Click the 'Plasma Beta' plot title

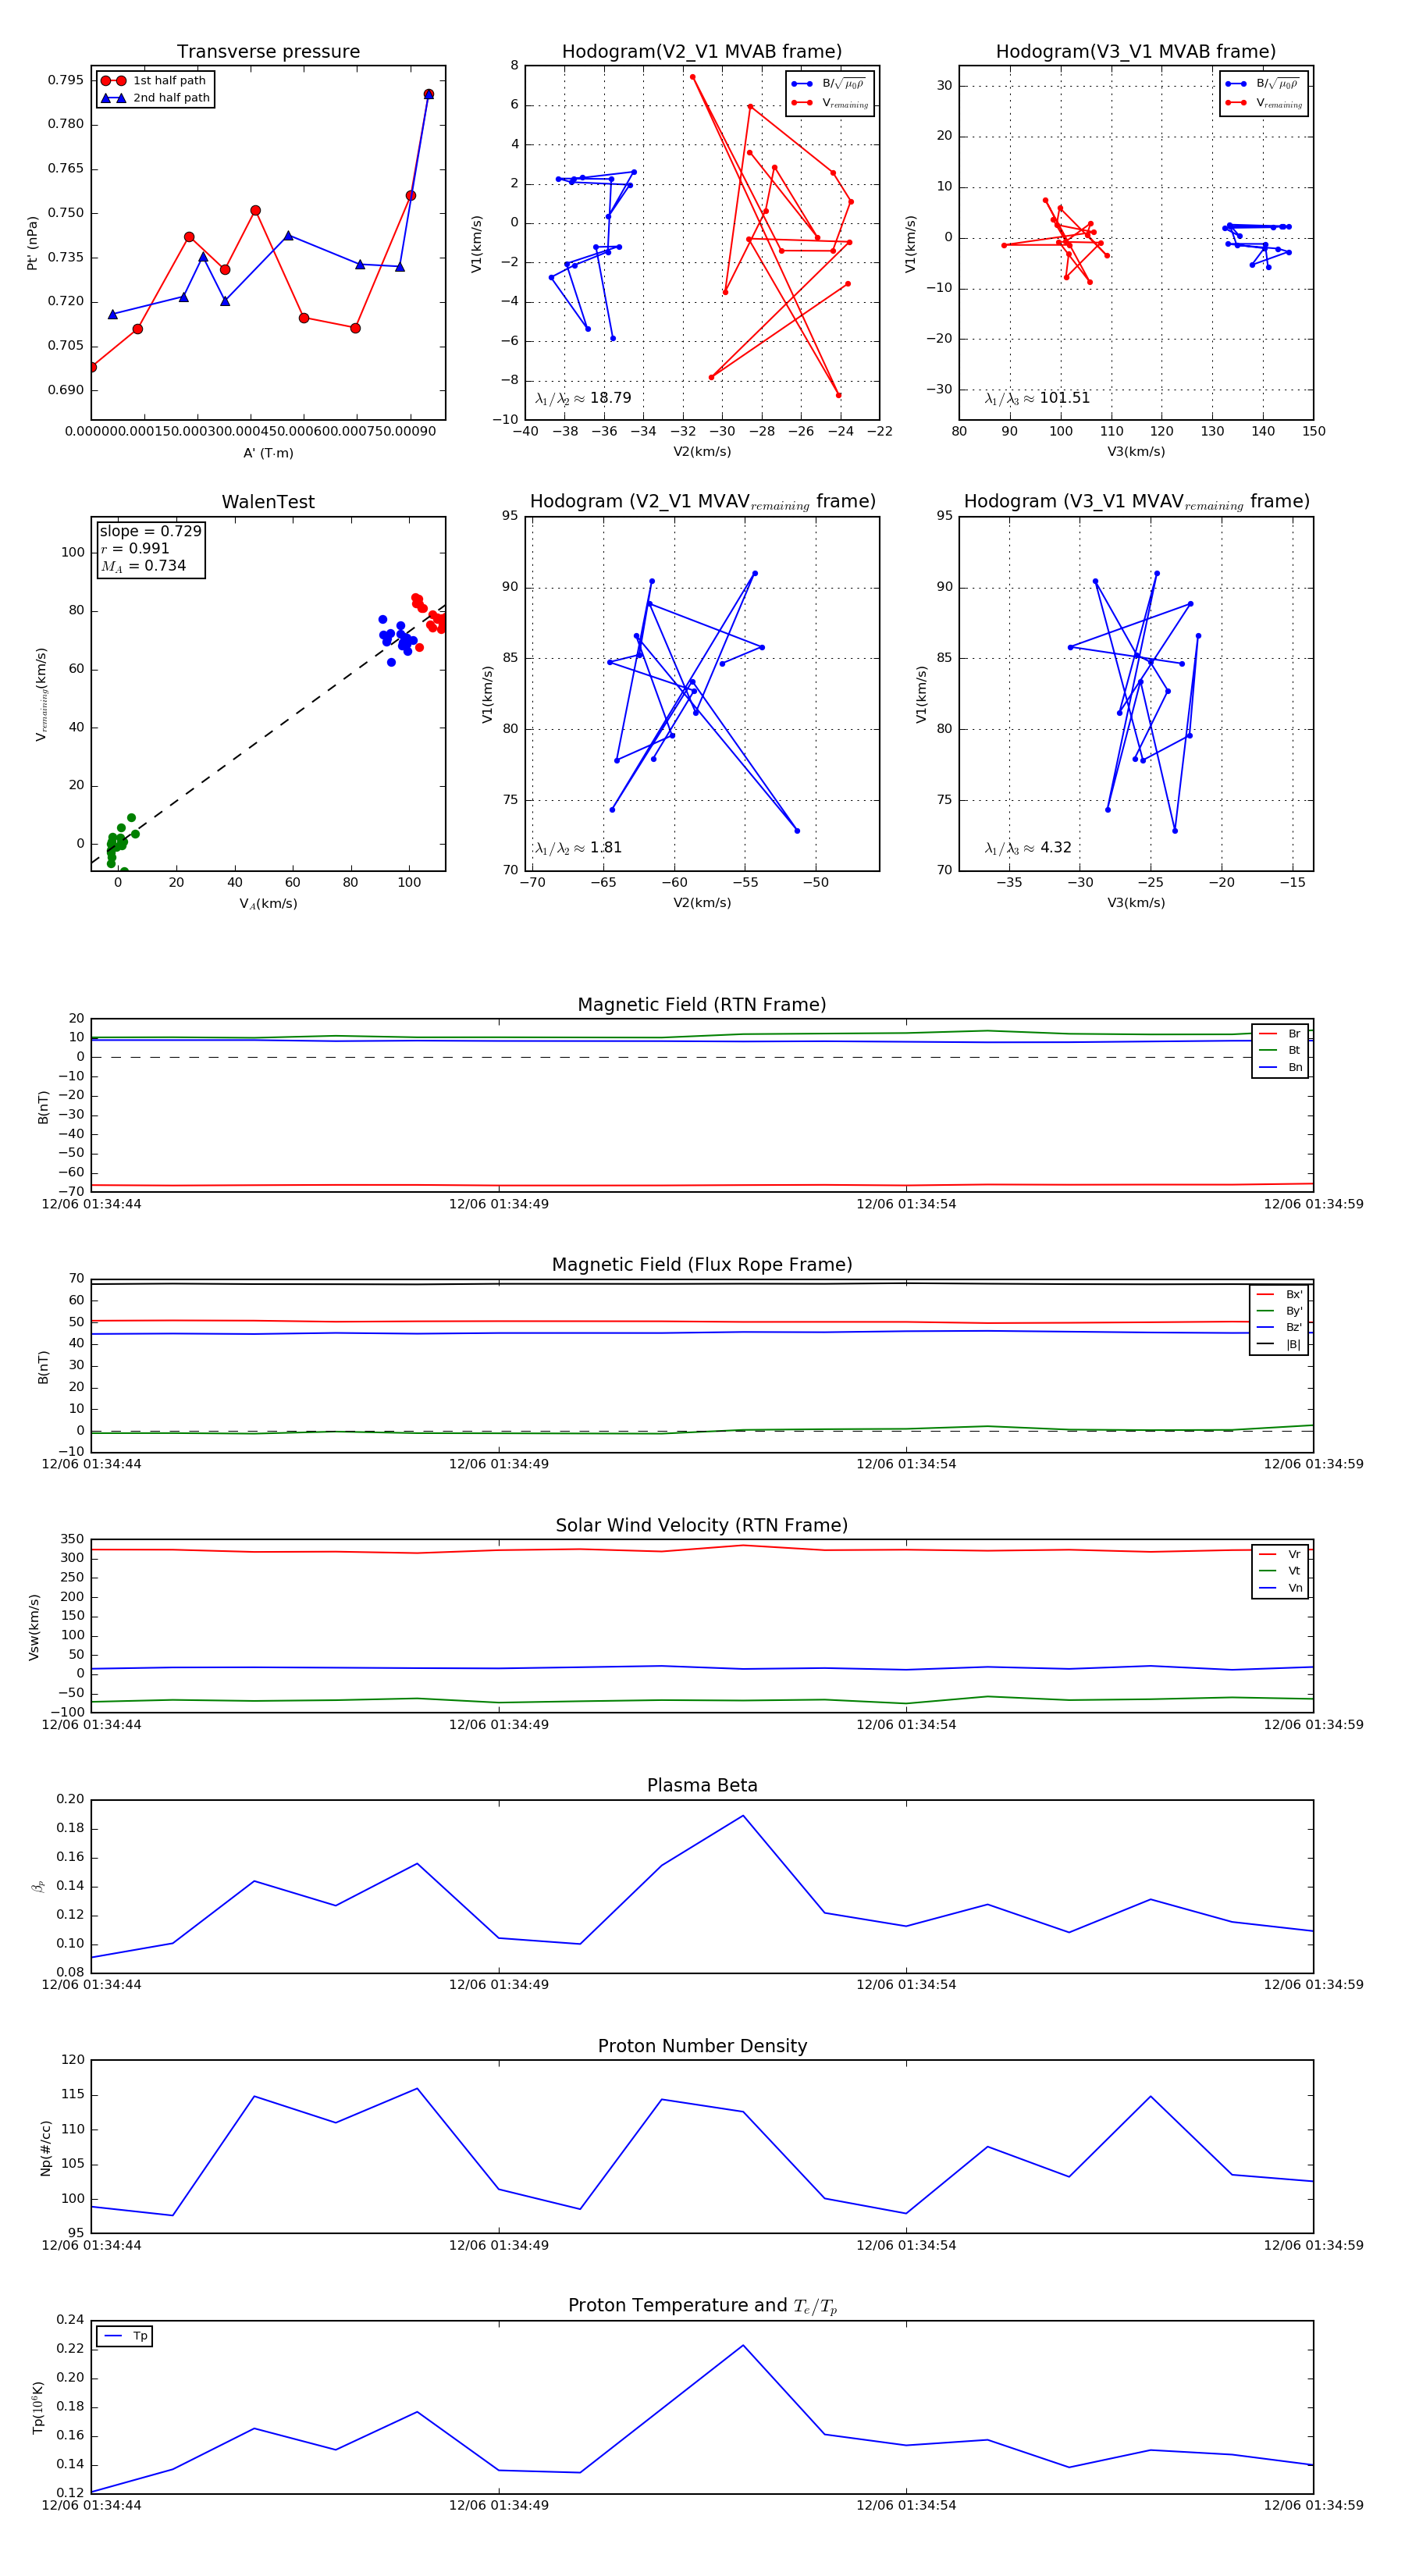tap(702, 1786)
